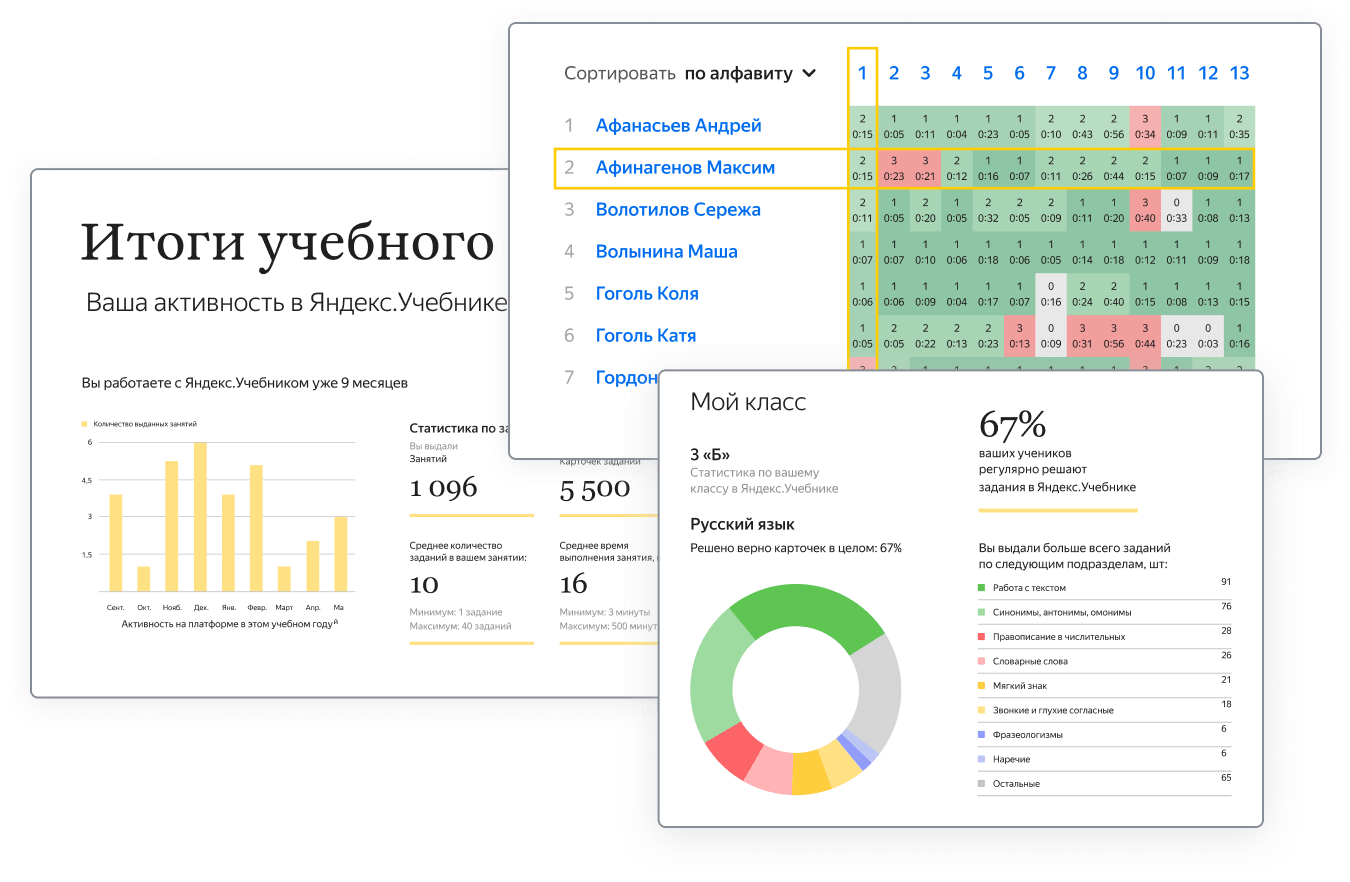Click Афанасьев Андрей's cell 0:35 in column 13
Screen dimensions: 1350x882
[1239, 126]
